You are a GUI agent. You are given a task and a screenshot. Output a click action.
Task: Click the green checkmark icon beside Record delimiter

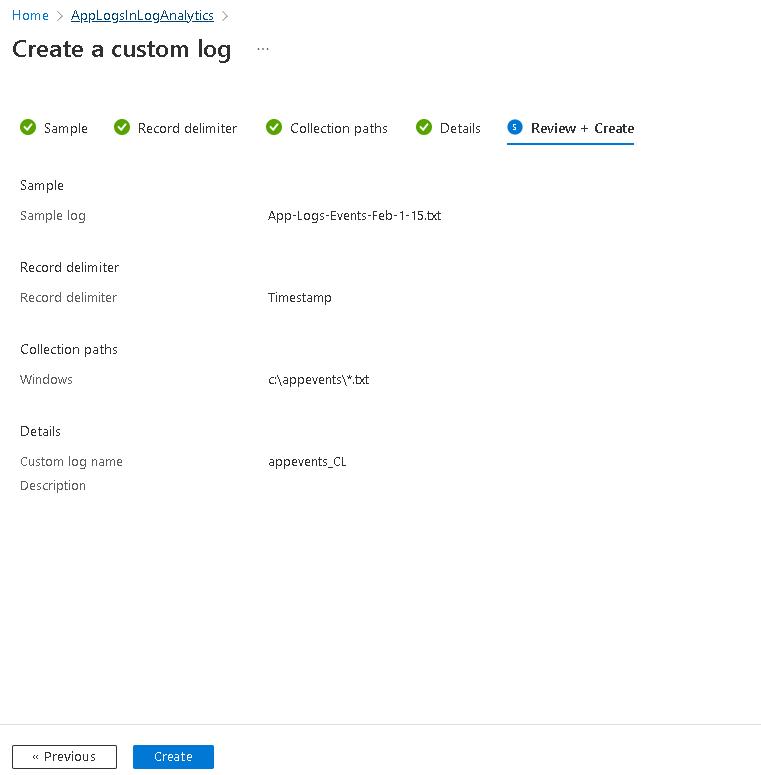click(122, 127)
